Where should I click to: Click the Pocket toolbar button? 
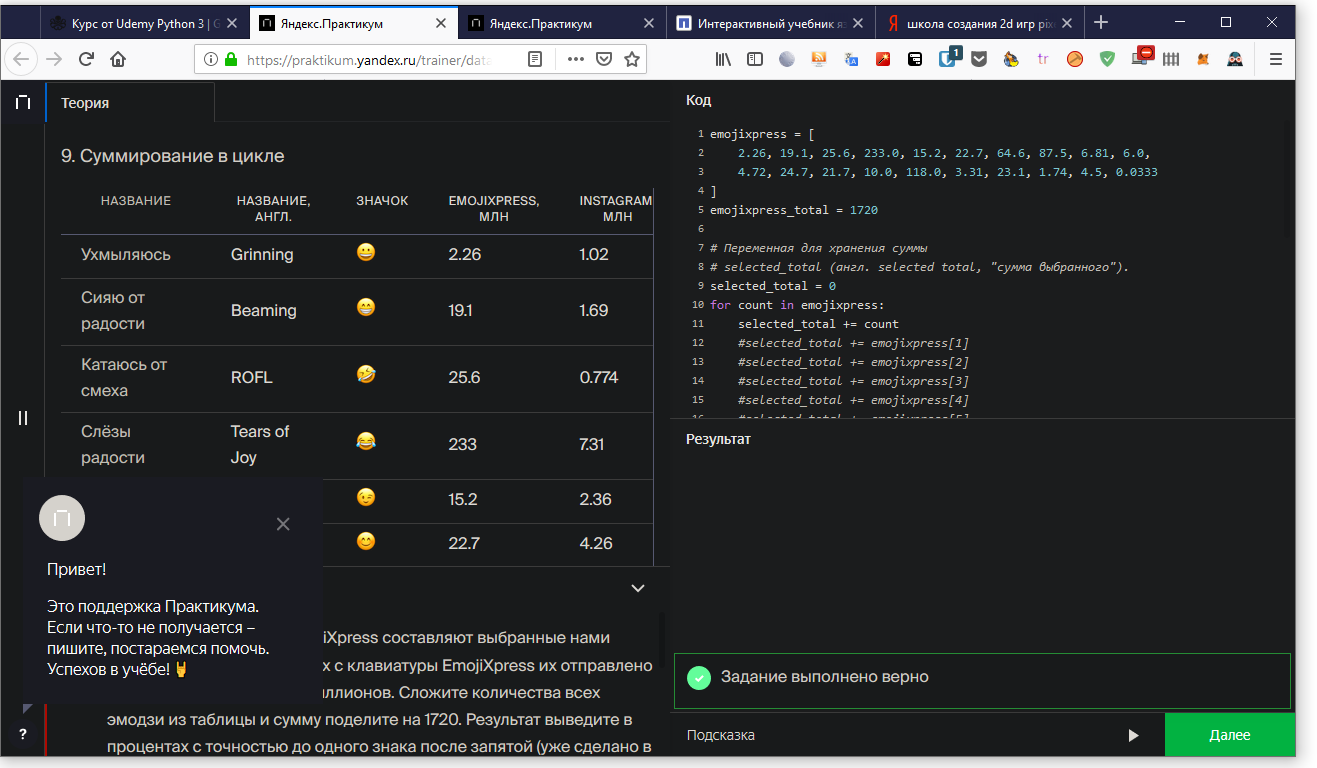[x=979, y=59]
